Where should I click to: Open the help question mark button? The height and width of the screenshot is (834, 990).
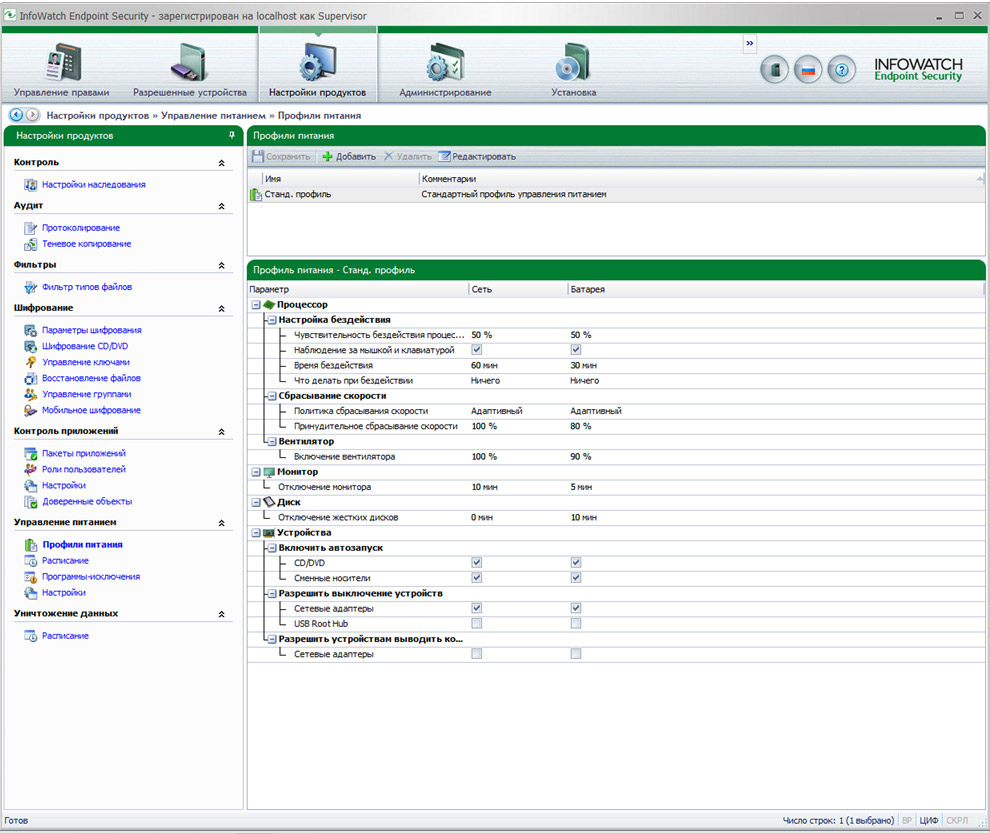tap(842, 69)
